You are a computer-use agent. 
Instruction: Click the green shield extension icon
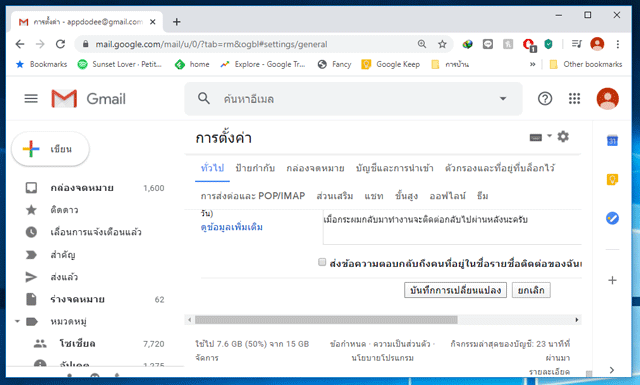[548, 44]
